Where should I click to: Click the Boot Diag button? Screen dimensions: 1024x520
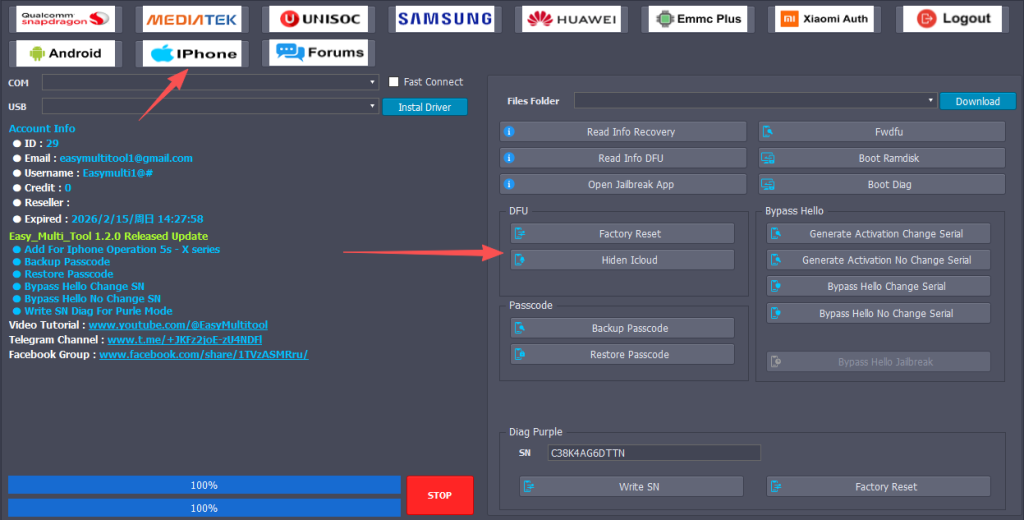tap(882, 184)
